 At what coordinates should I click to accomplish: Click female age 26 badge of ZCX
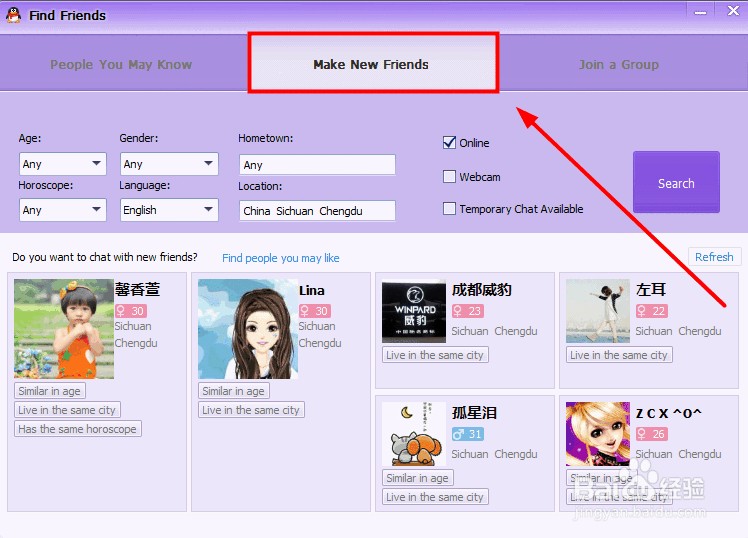[x=652, y=434]
